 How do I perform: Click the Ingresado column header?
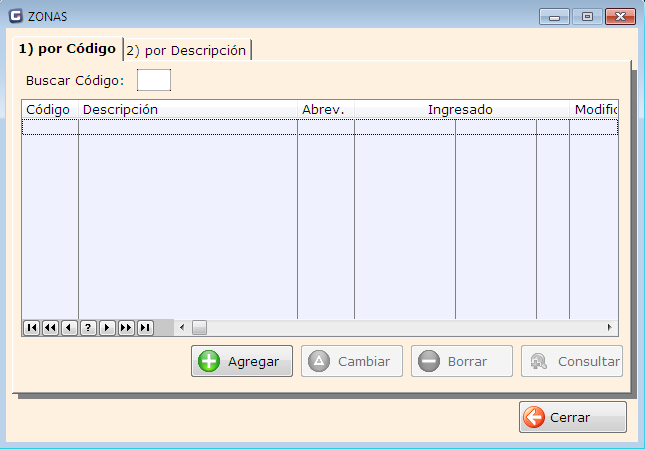tap(460, 109)
